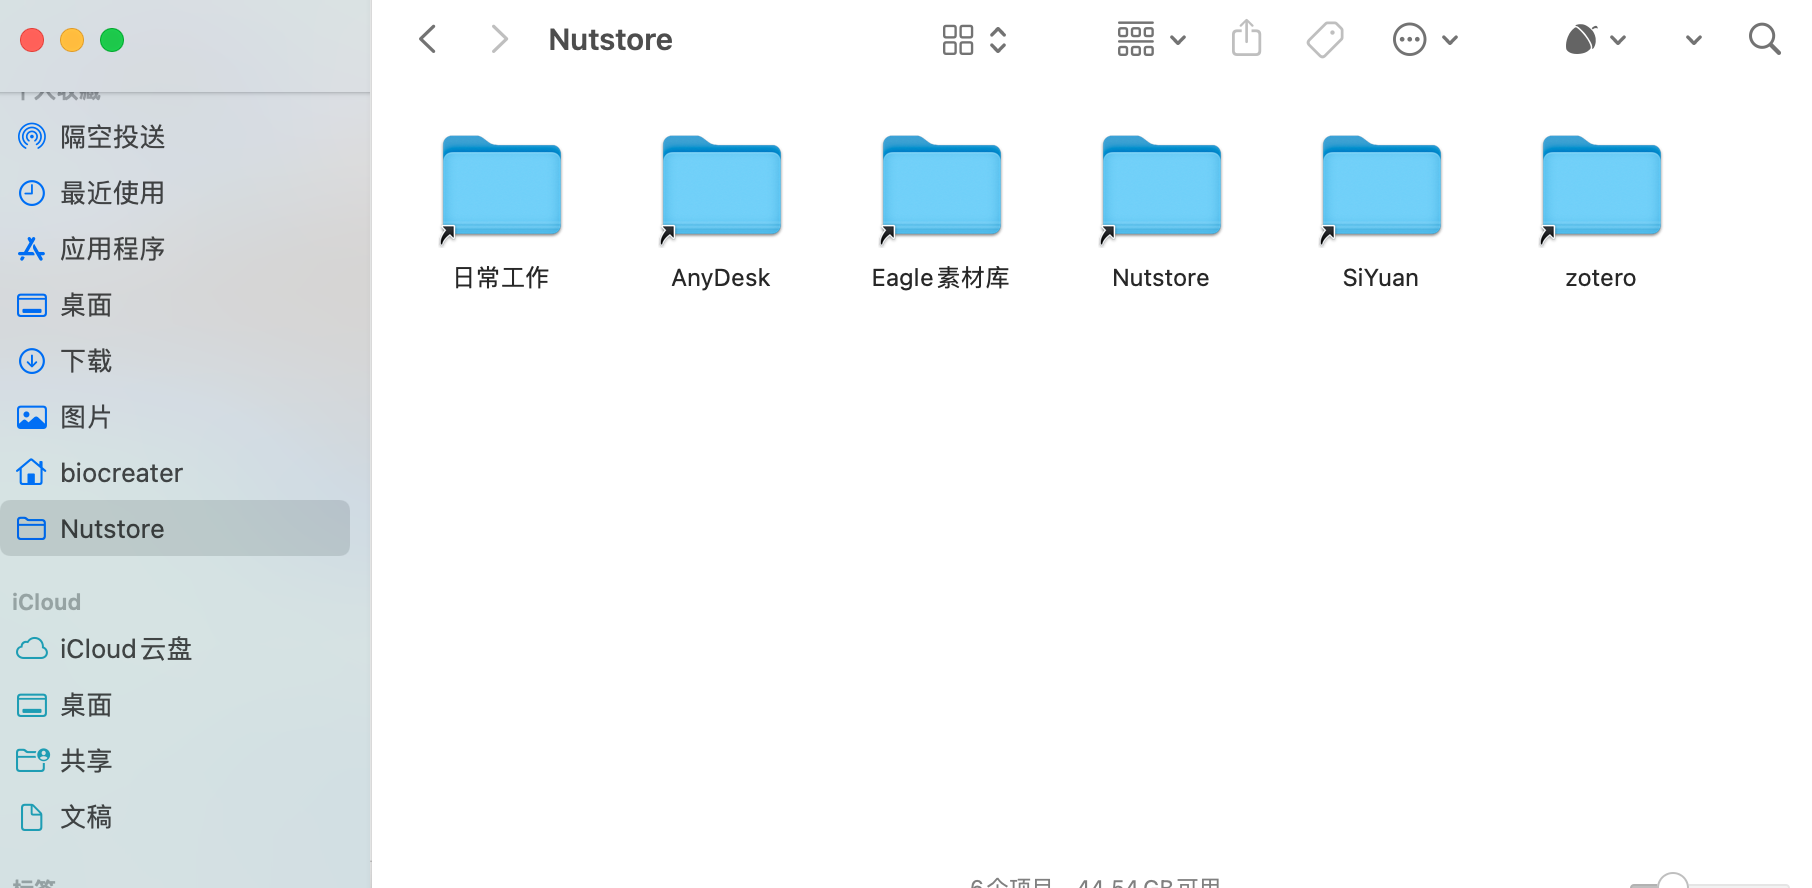Screen dimensions: 1812x888
Task: Open 下载 Downloads in sidebar
Action: [176, 361]
